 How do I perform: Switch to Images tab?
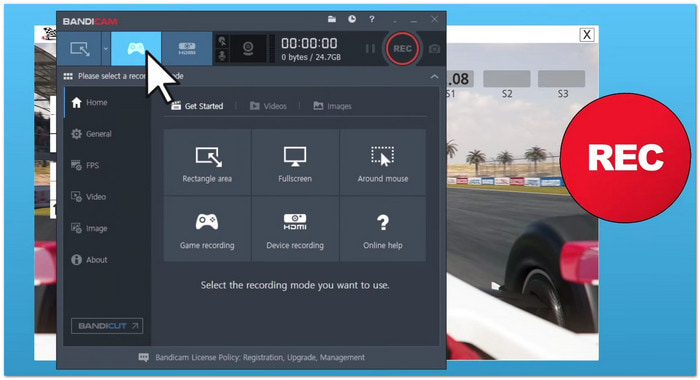click(x=332, y=106)
